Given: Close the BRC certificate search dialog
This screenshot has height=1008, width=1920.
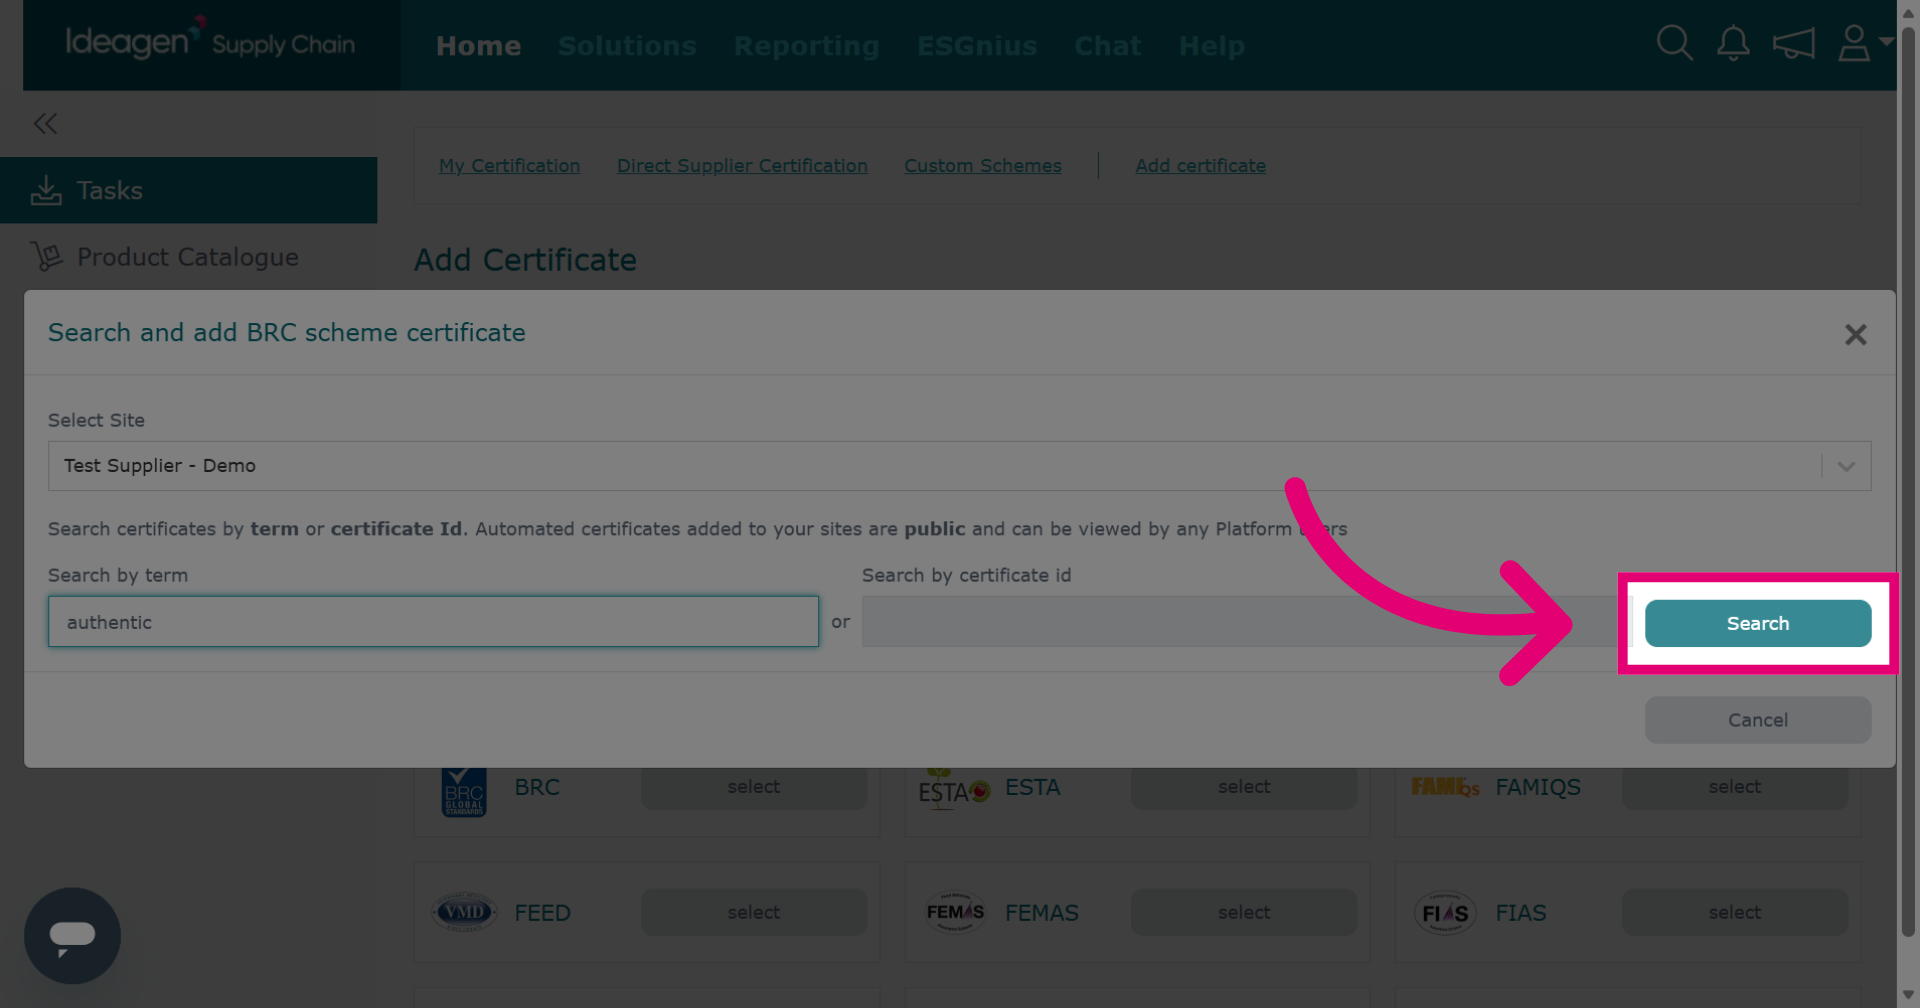Looking at the screenshot, I should [x=1855, y=334].
